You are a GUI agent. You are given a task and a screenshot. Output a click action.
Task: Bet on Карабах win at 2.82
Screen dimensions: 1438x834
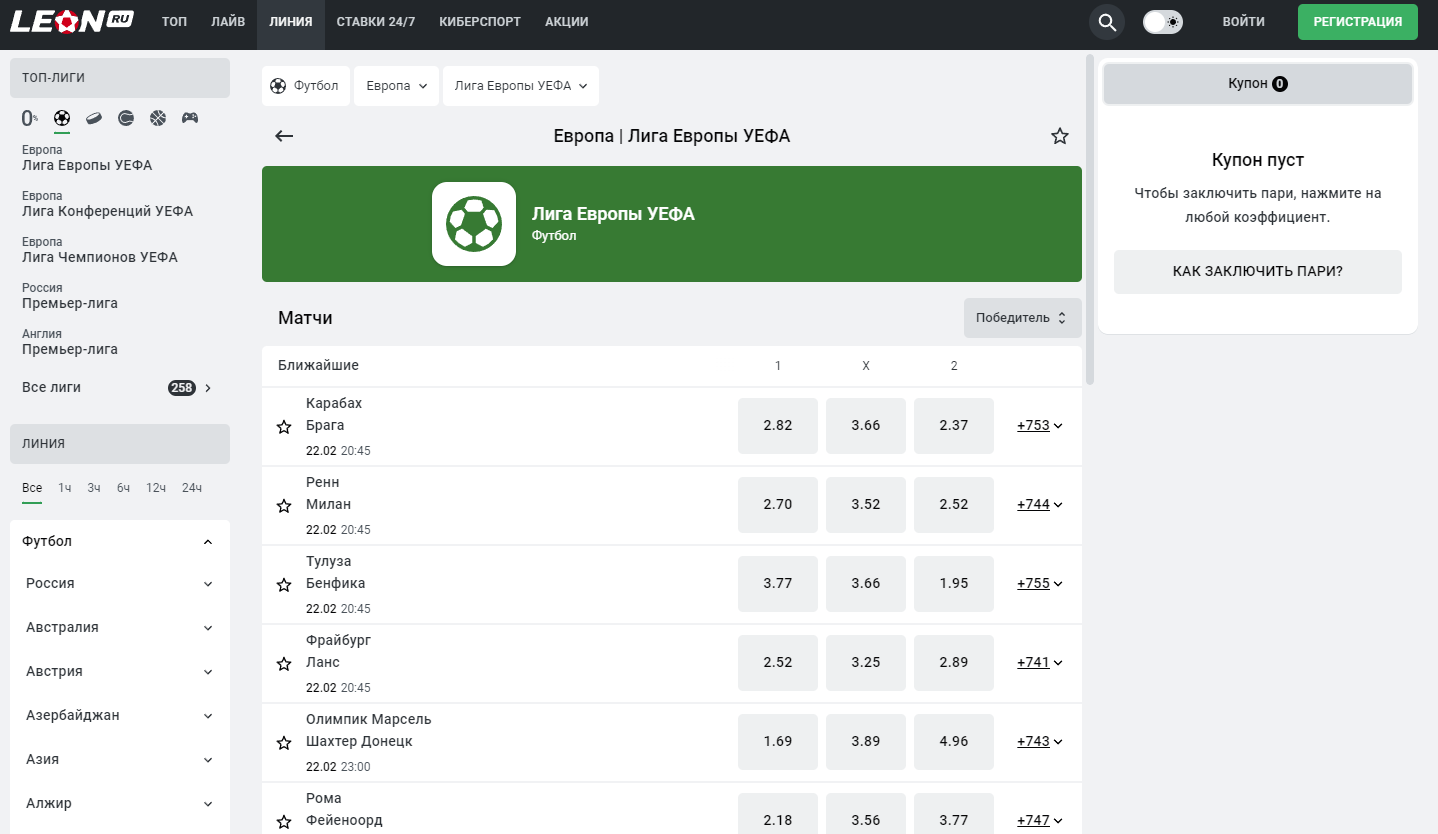point(778,426)
